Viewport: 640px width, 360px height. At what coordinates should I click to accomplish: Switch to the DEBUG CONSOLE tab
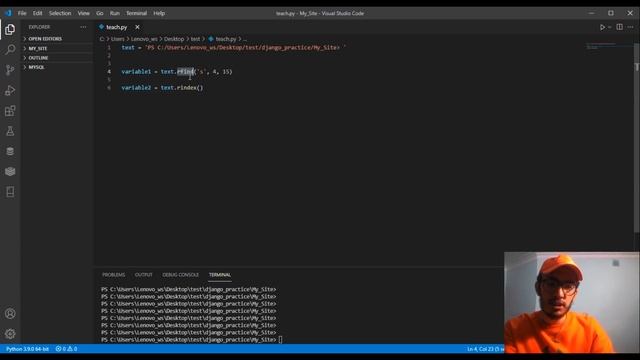180,275
